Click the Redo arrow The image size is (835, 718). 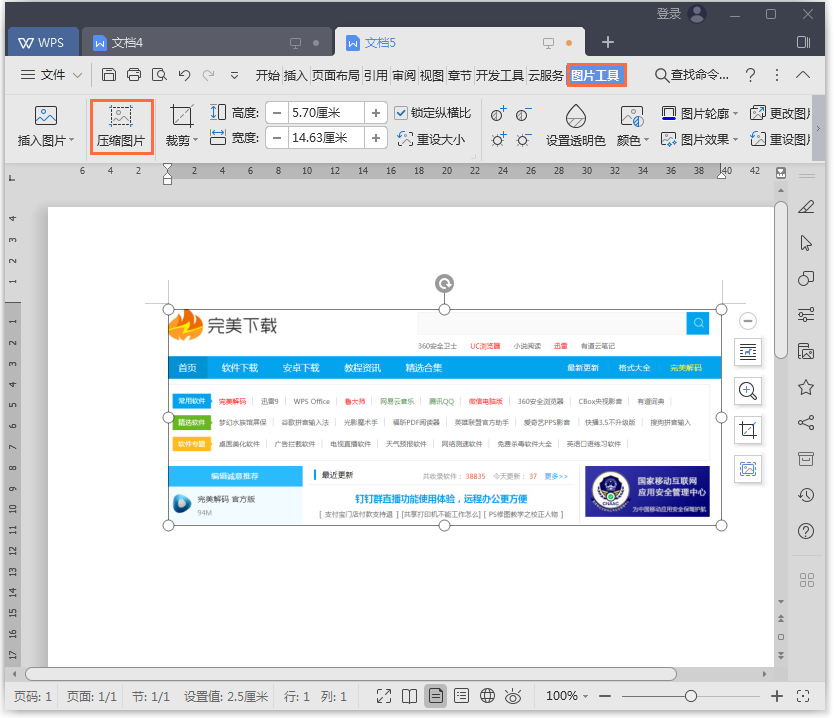(208, 75)
